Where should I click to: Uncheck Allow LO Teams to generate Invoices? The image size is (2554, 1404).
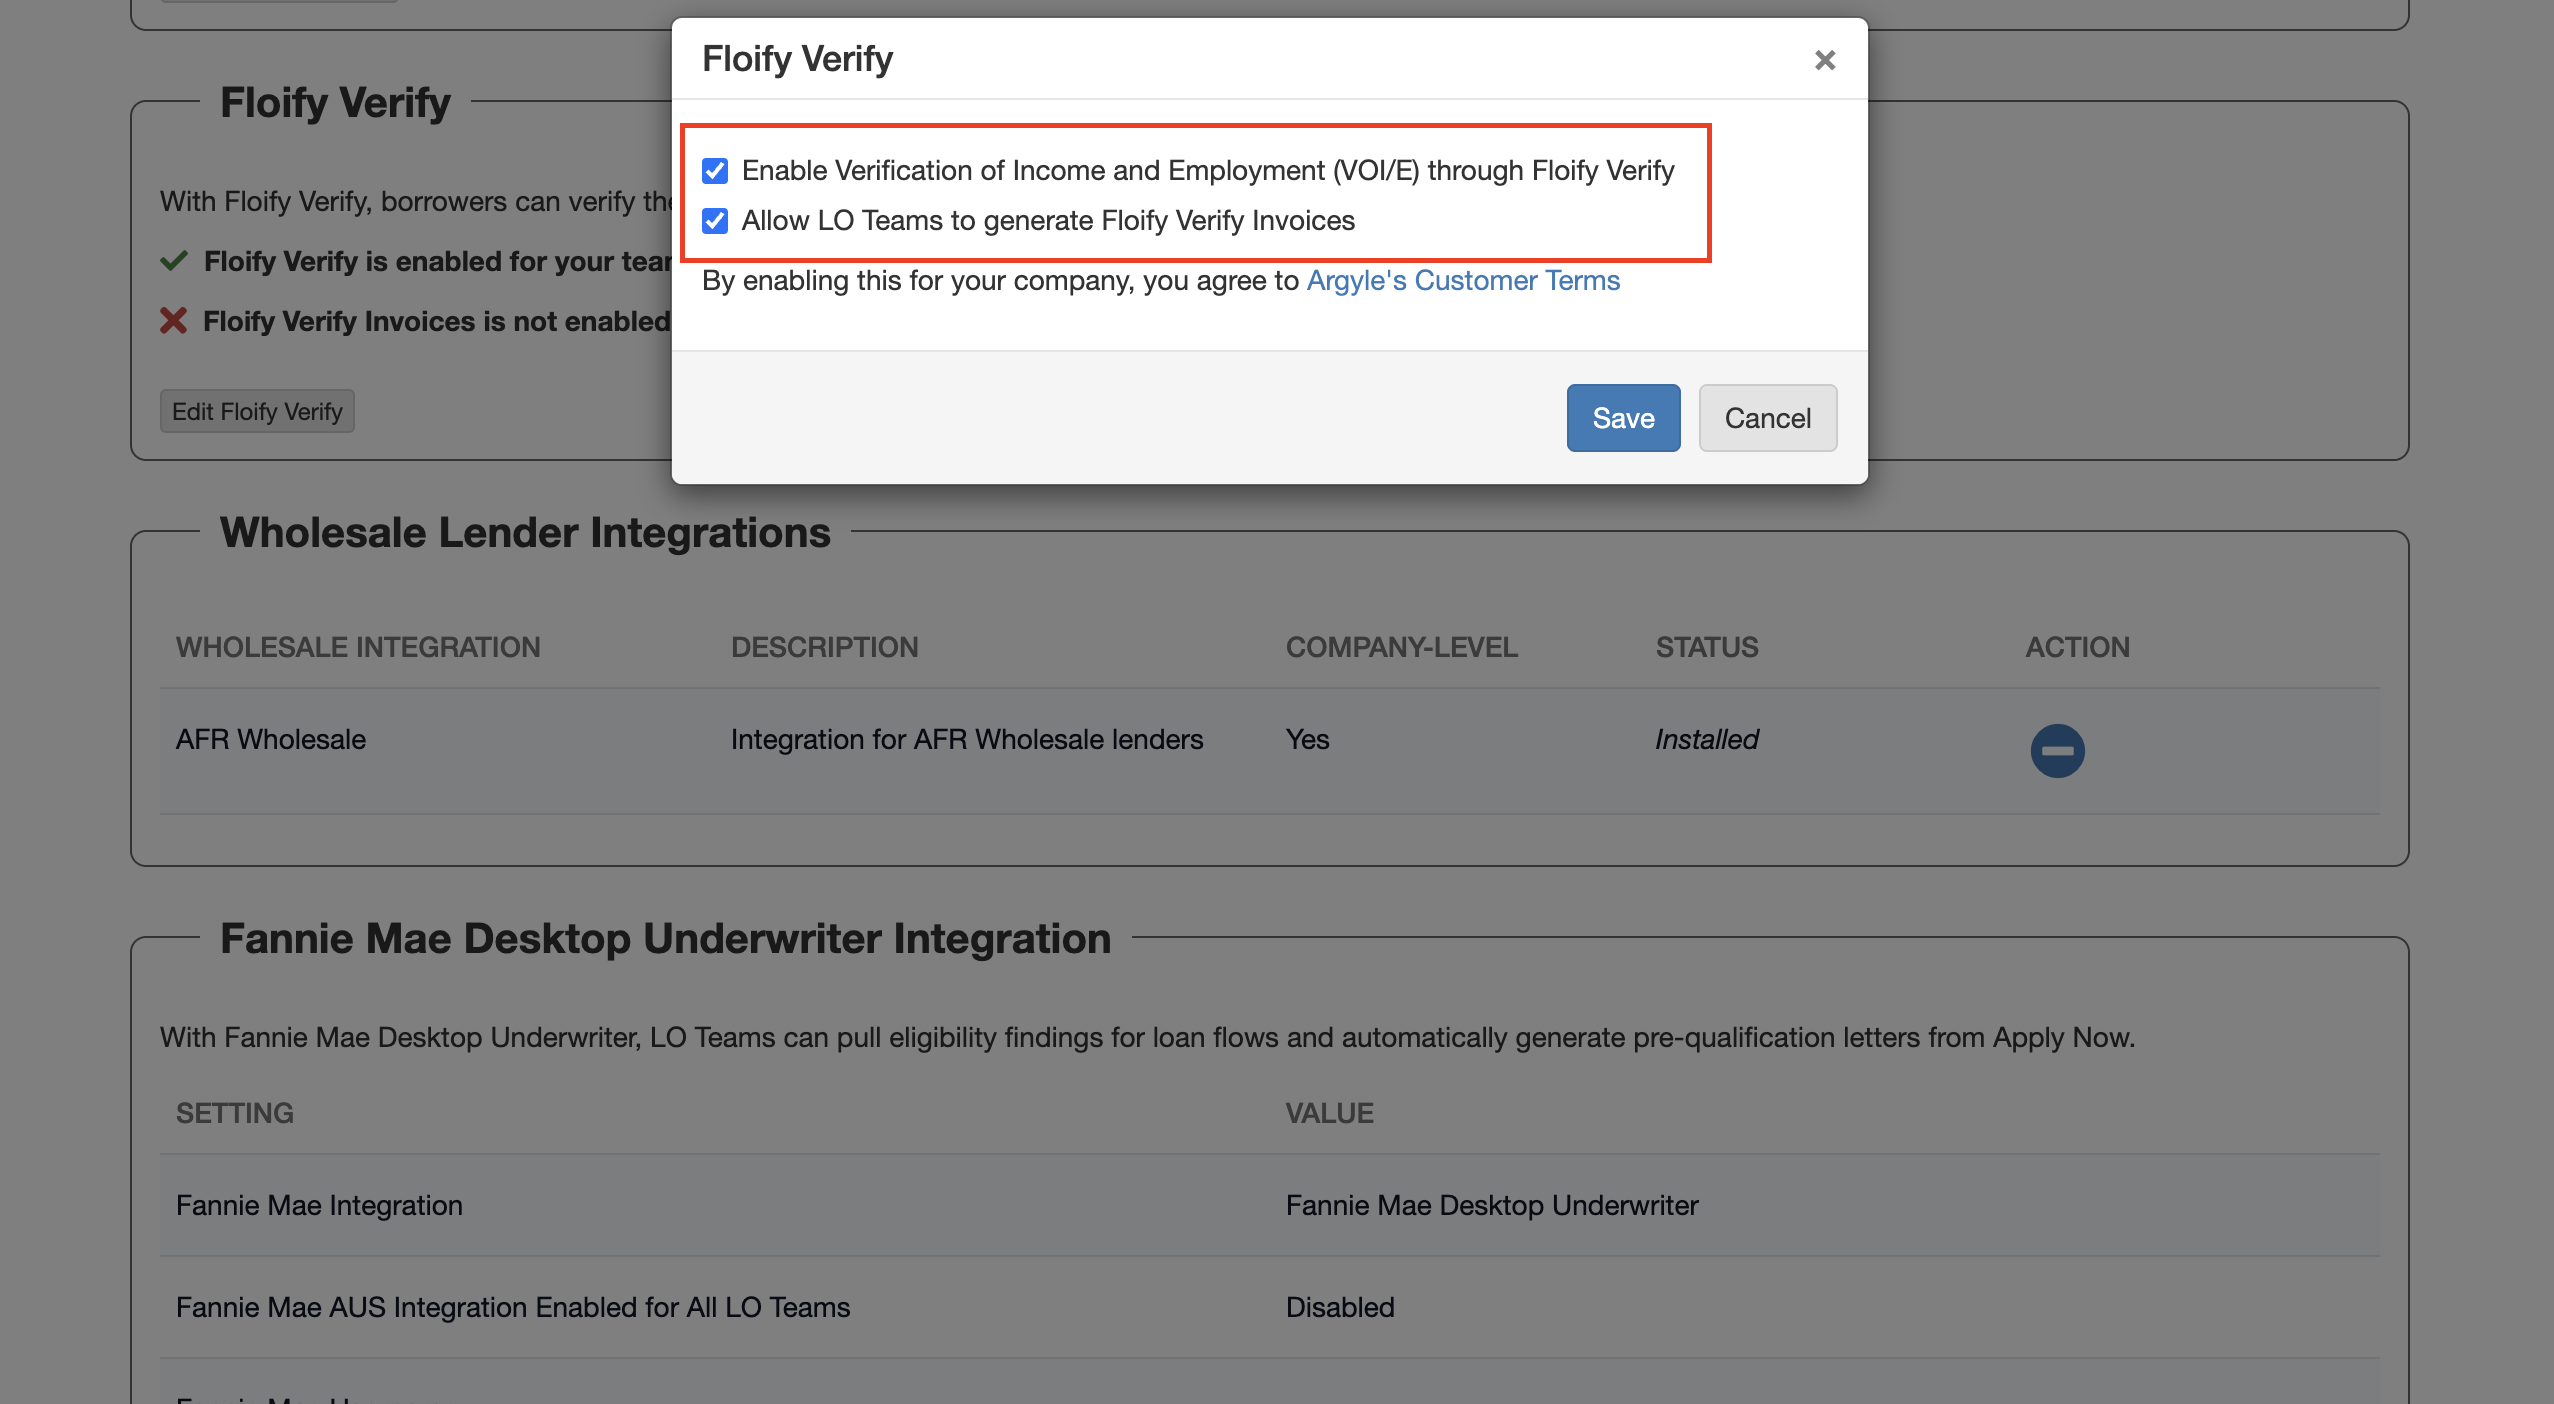pos(715,221)
